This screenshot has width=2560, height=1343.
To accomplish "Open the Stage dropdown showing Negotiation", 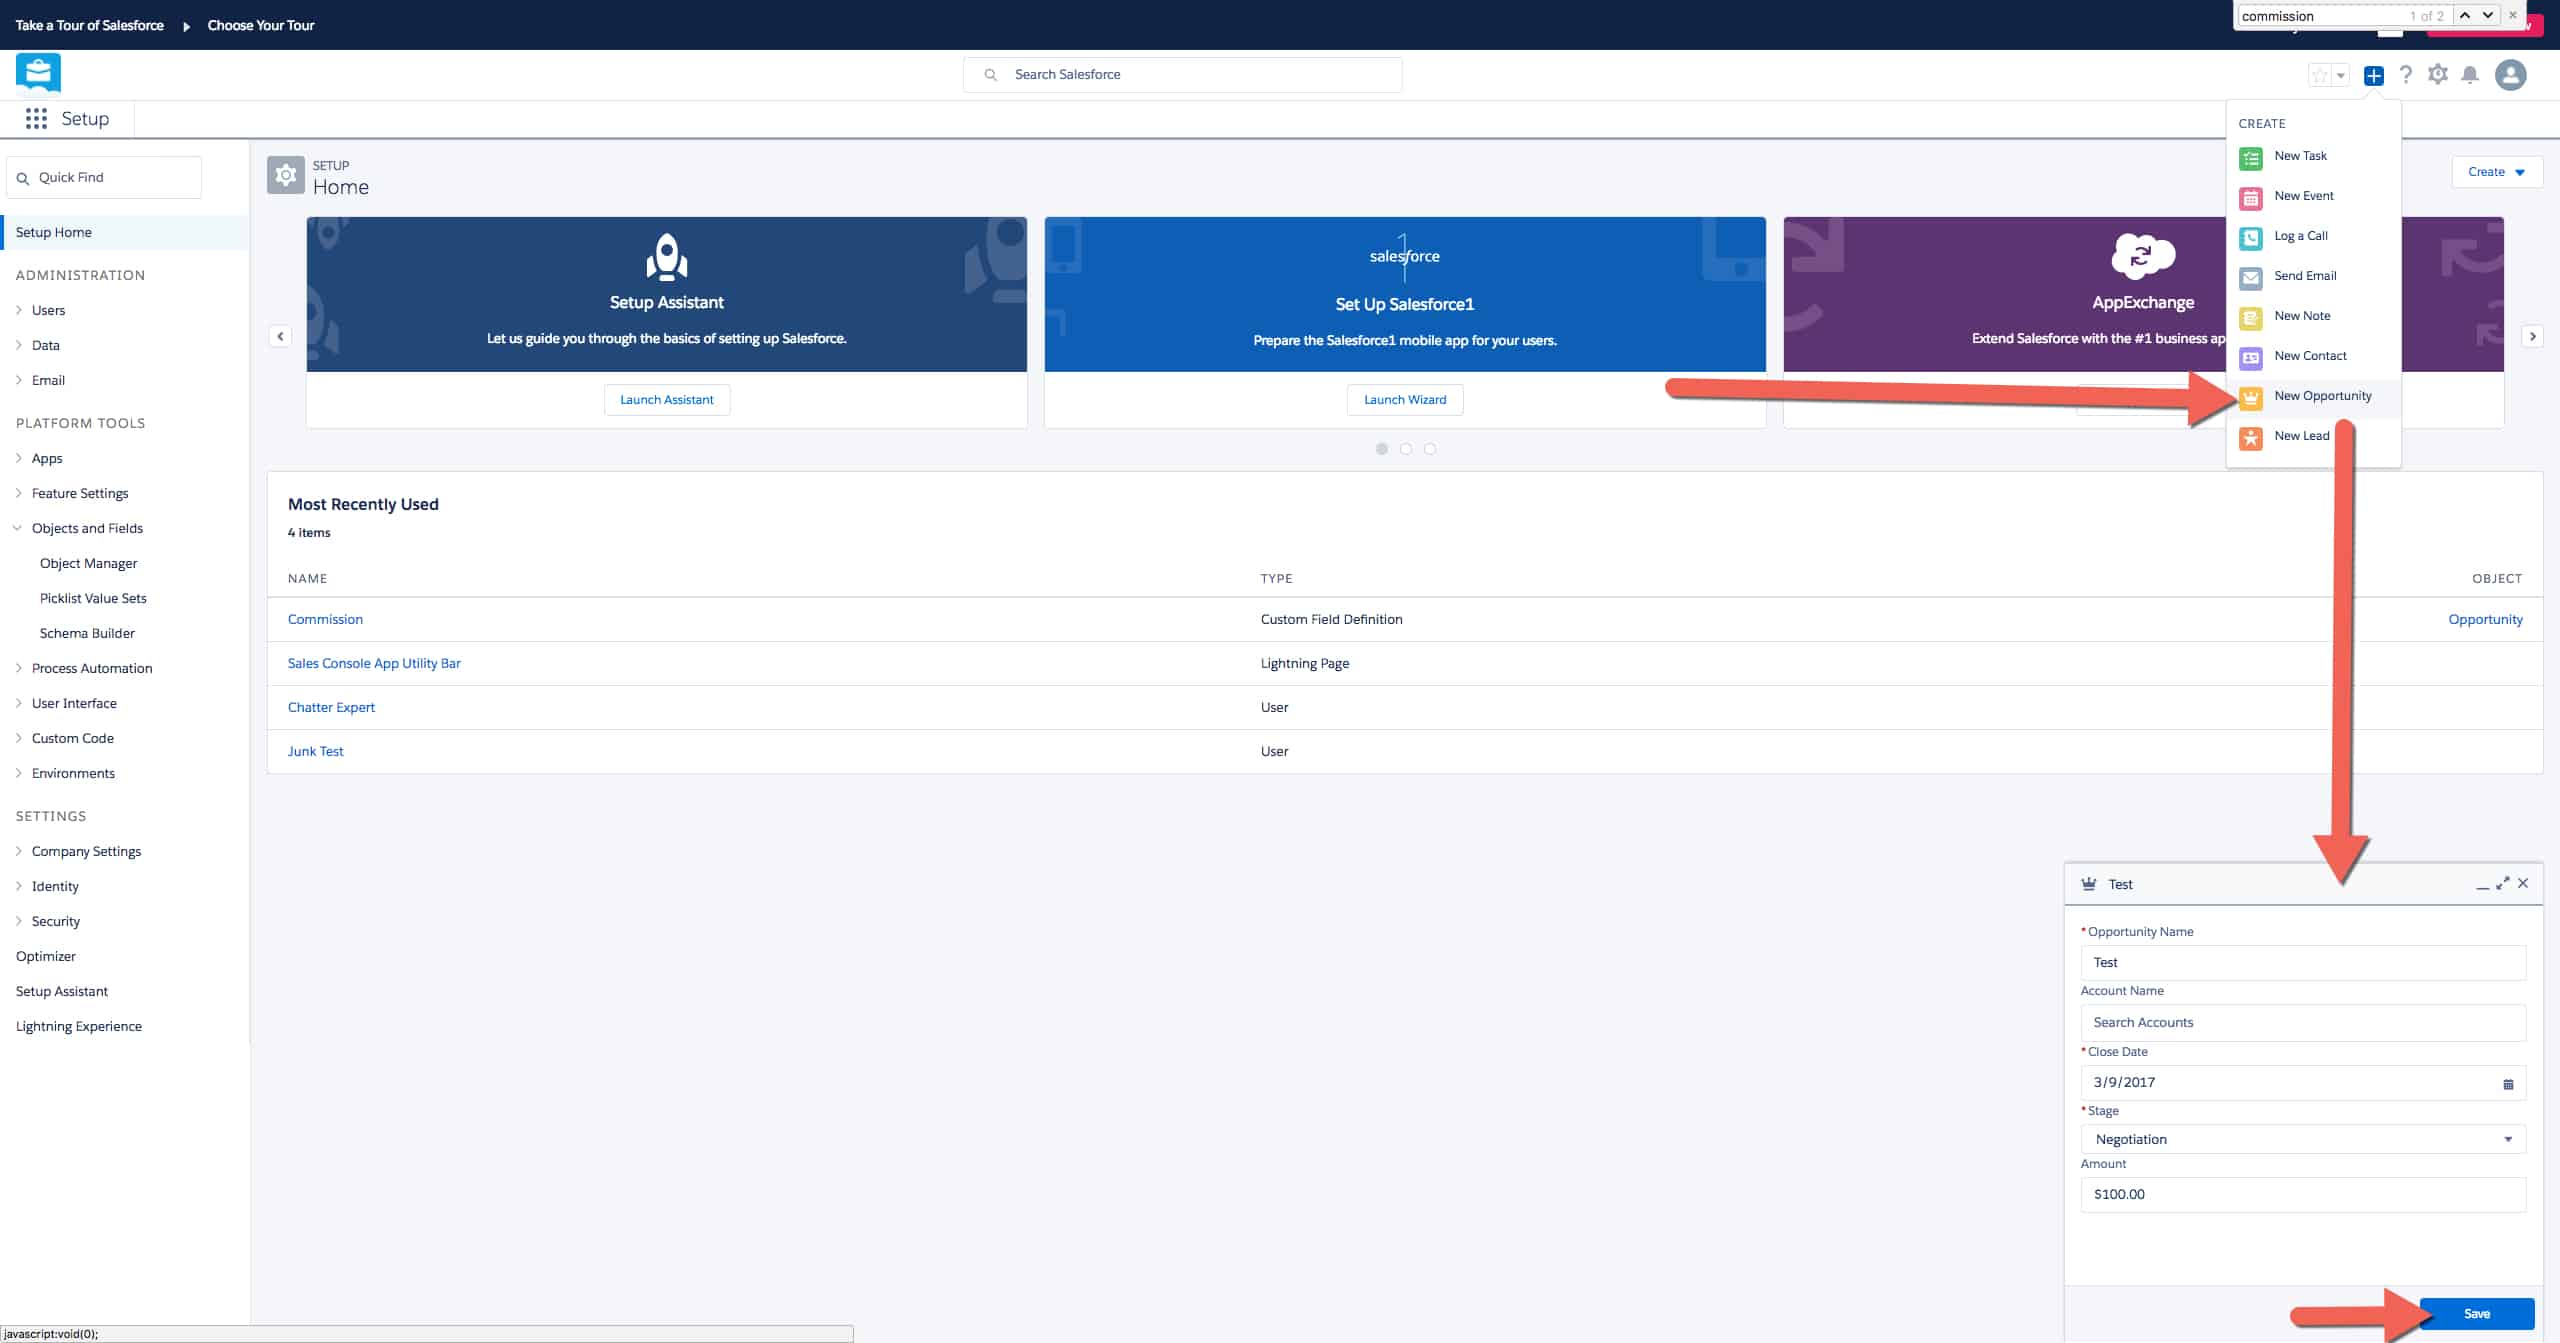I will tap(2302, 1139).
